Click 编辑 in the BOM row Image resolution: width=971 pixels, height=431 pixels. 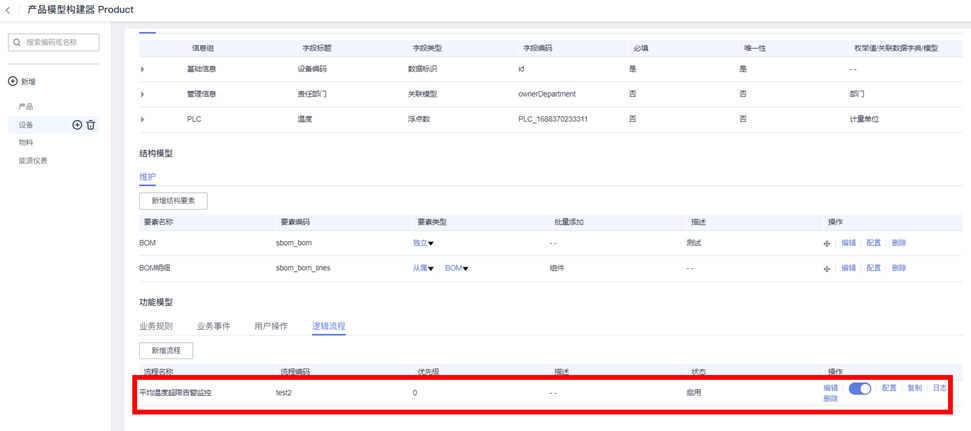click(x=848, y=243)
